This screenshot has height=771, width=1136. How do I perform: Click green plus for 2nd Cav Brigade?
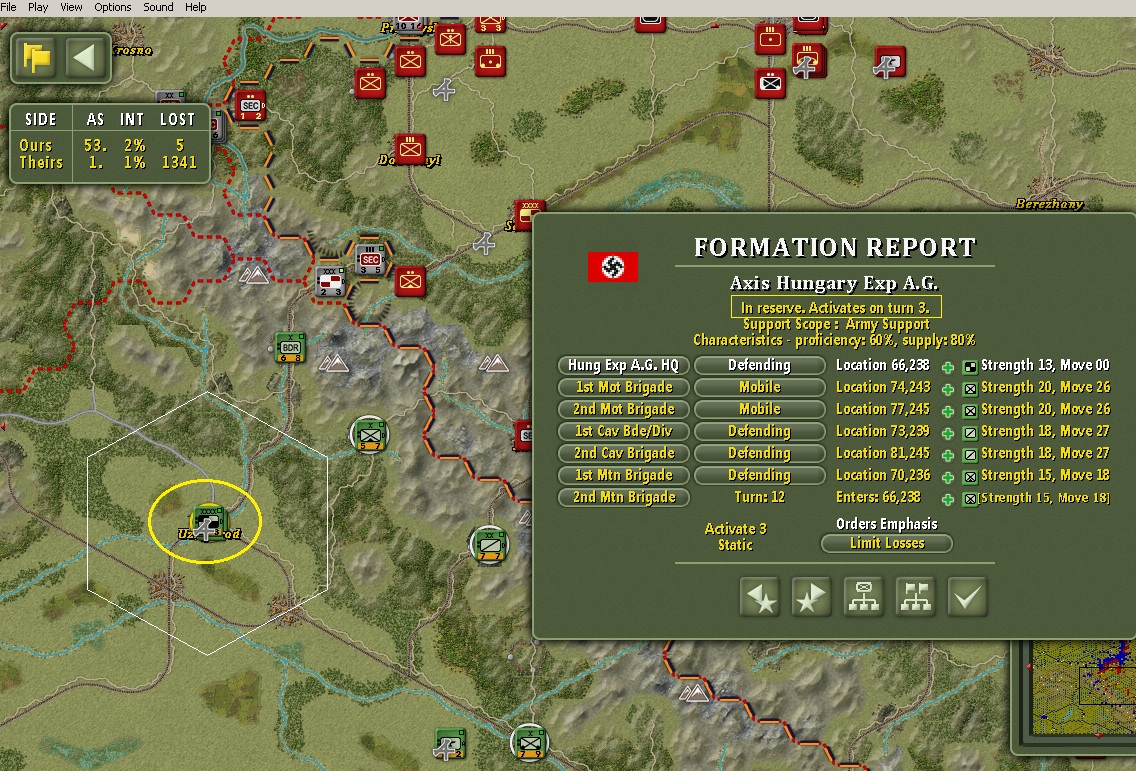(x=948, y=456)
